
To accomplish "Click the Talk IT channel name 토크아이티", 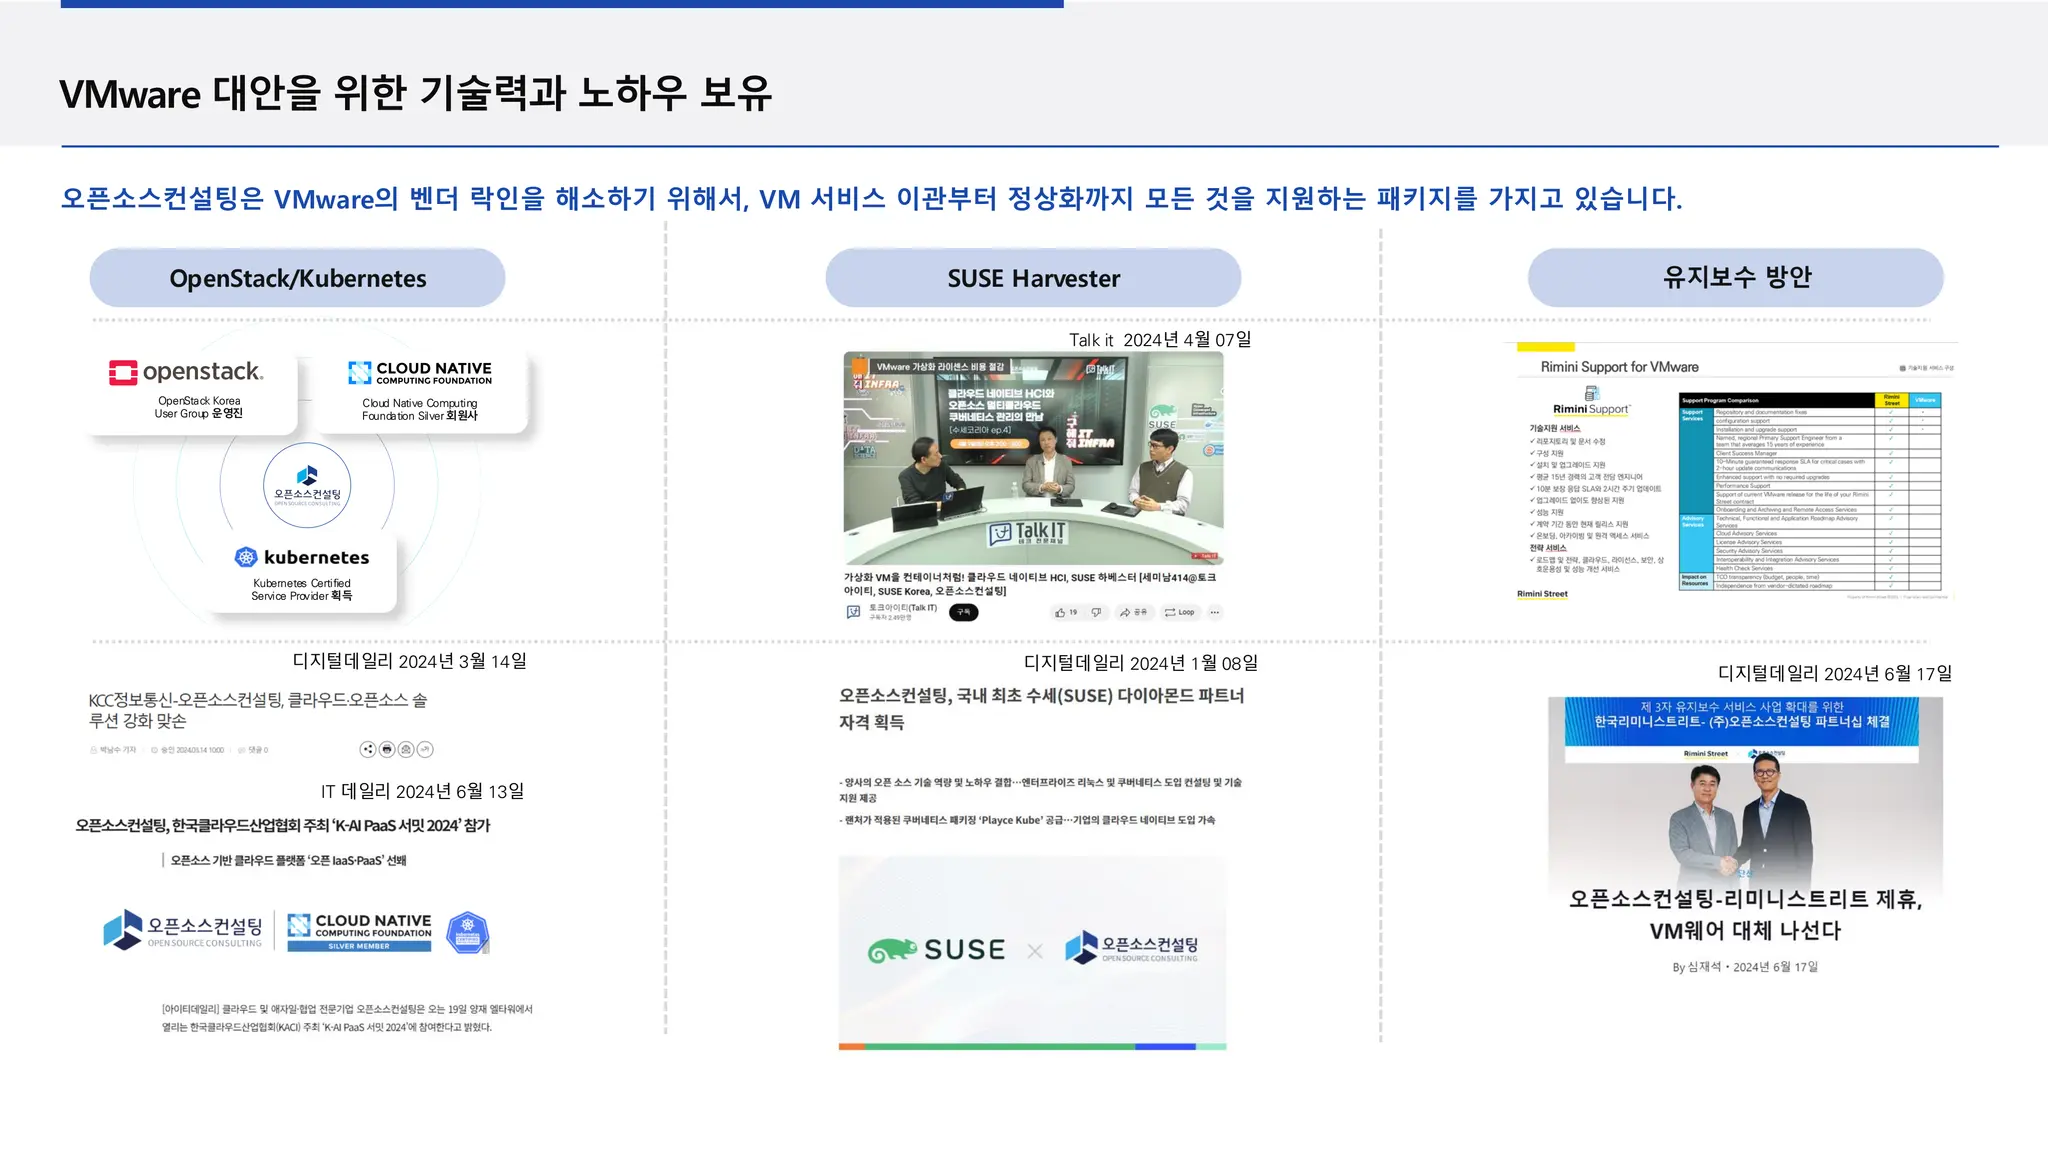I will pyautogui.click(x=902, y=608).
